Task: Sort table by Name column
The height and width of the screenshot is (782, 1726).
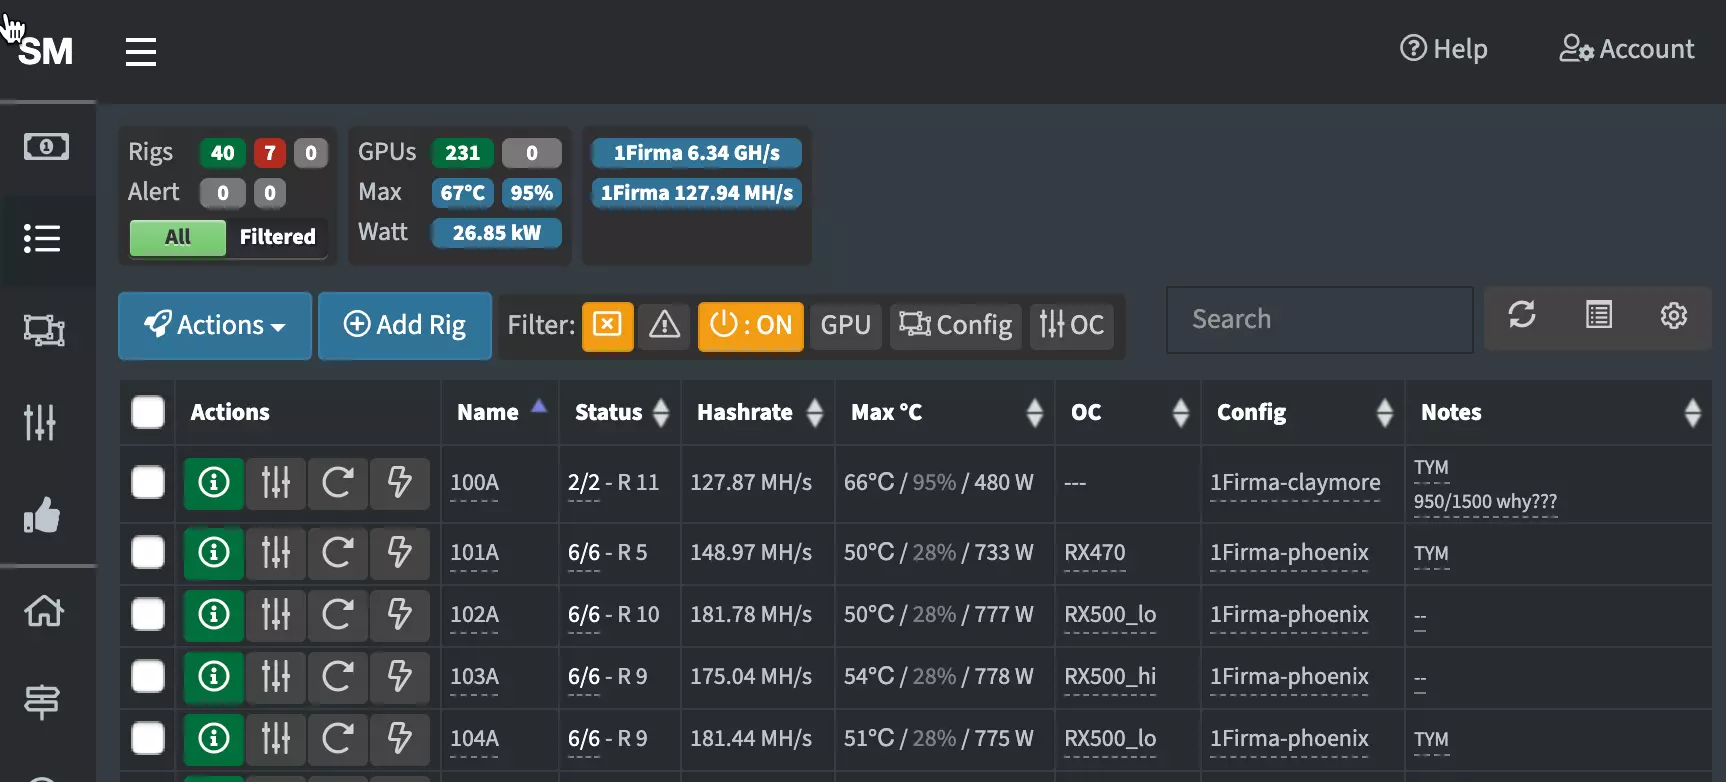Action: (x=500, y=412)
